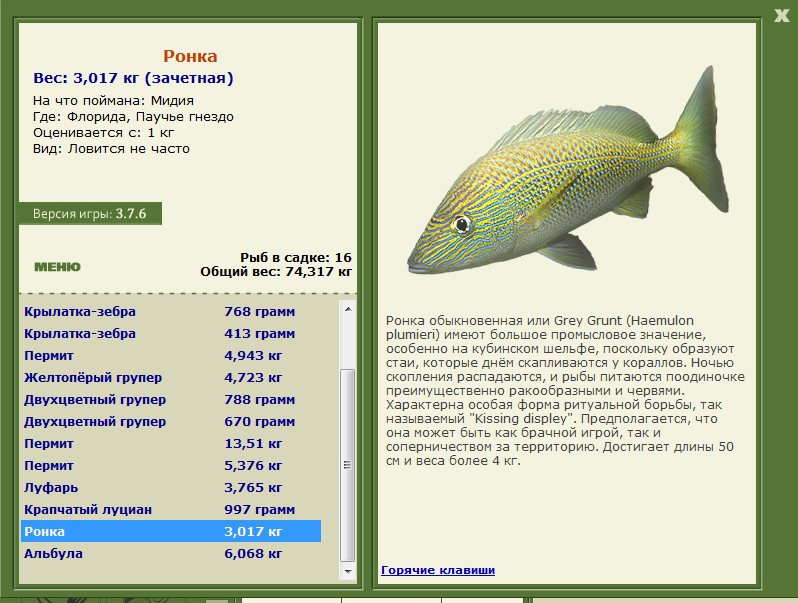Open the Горячие клавиши link

[x=438, y=570]
